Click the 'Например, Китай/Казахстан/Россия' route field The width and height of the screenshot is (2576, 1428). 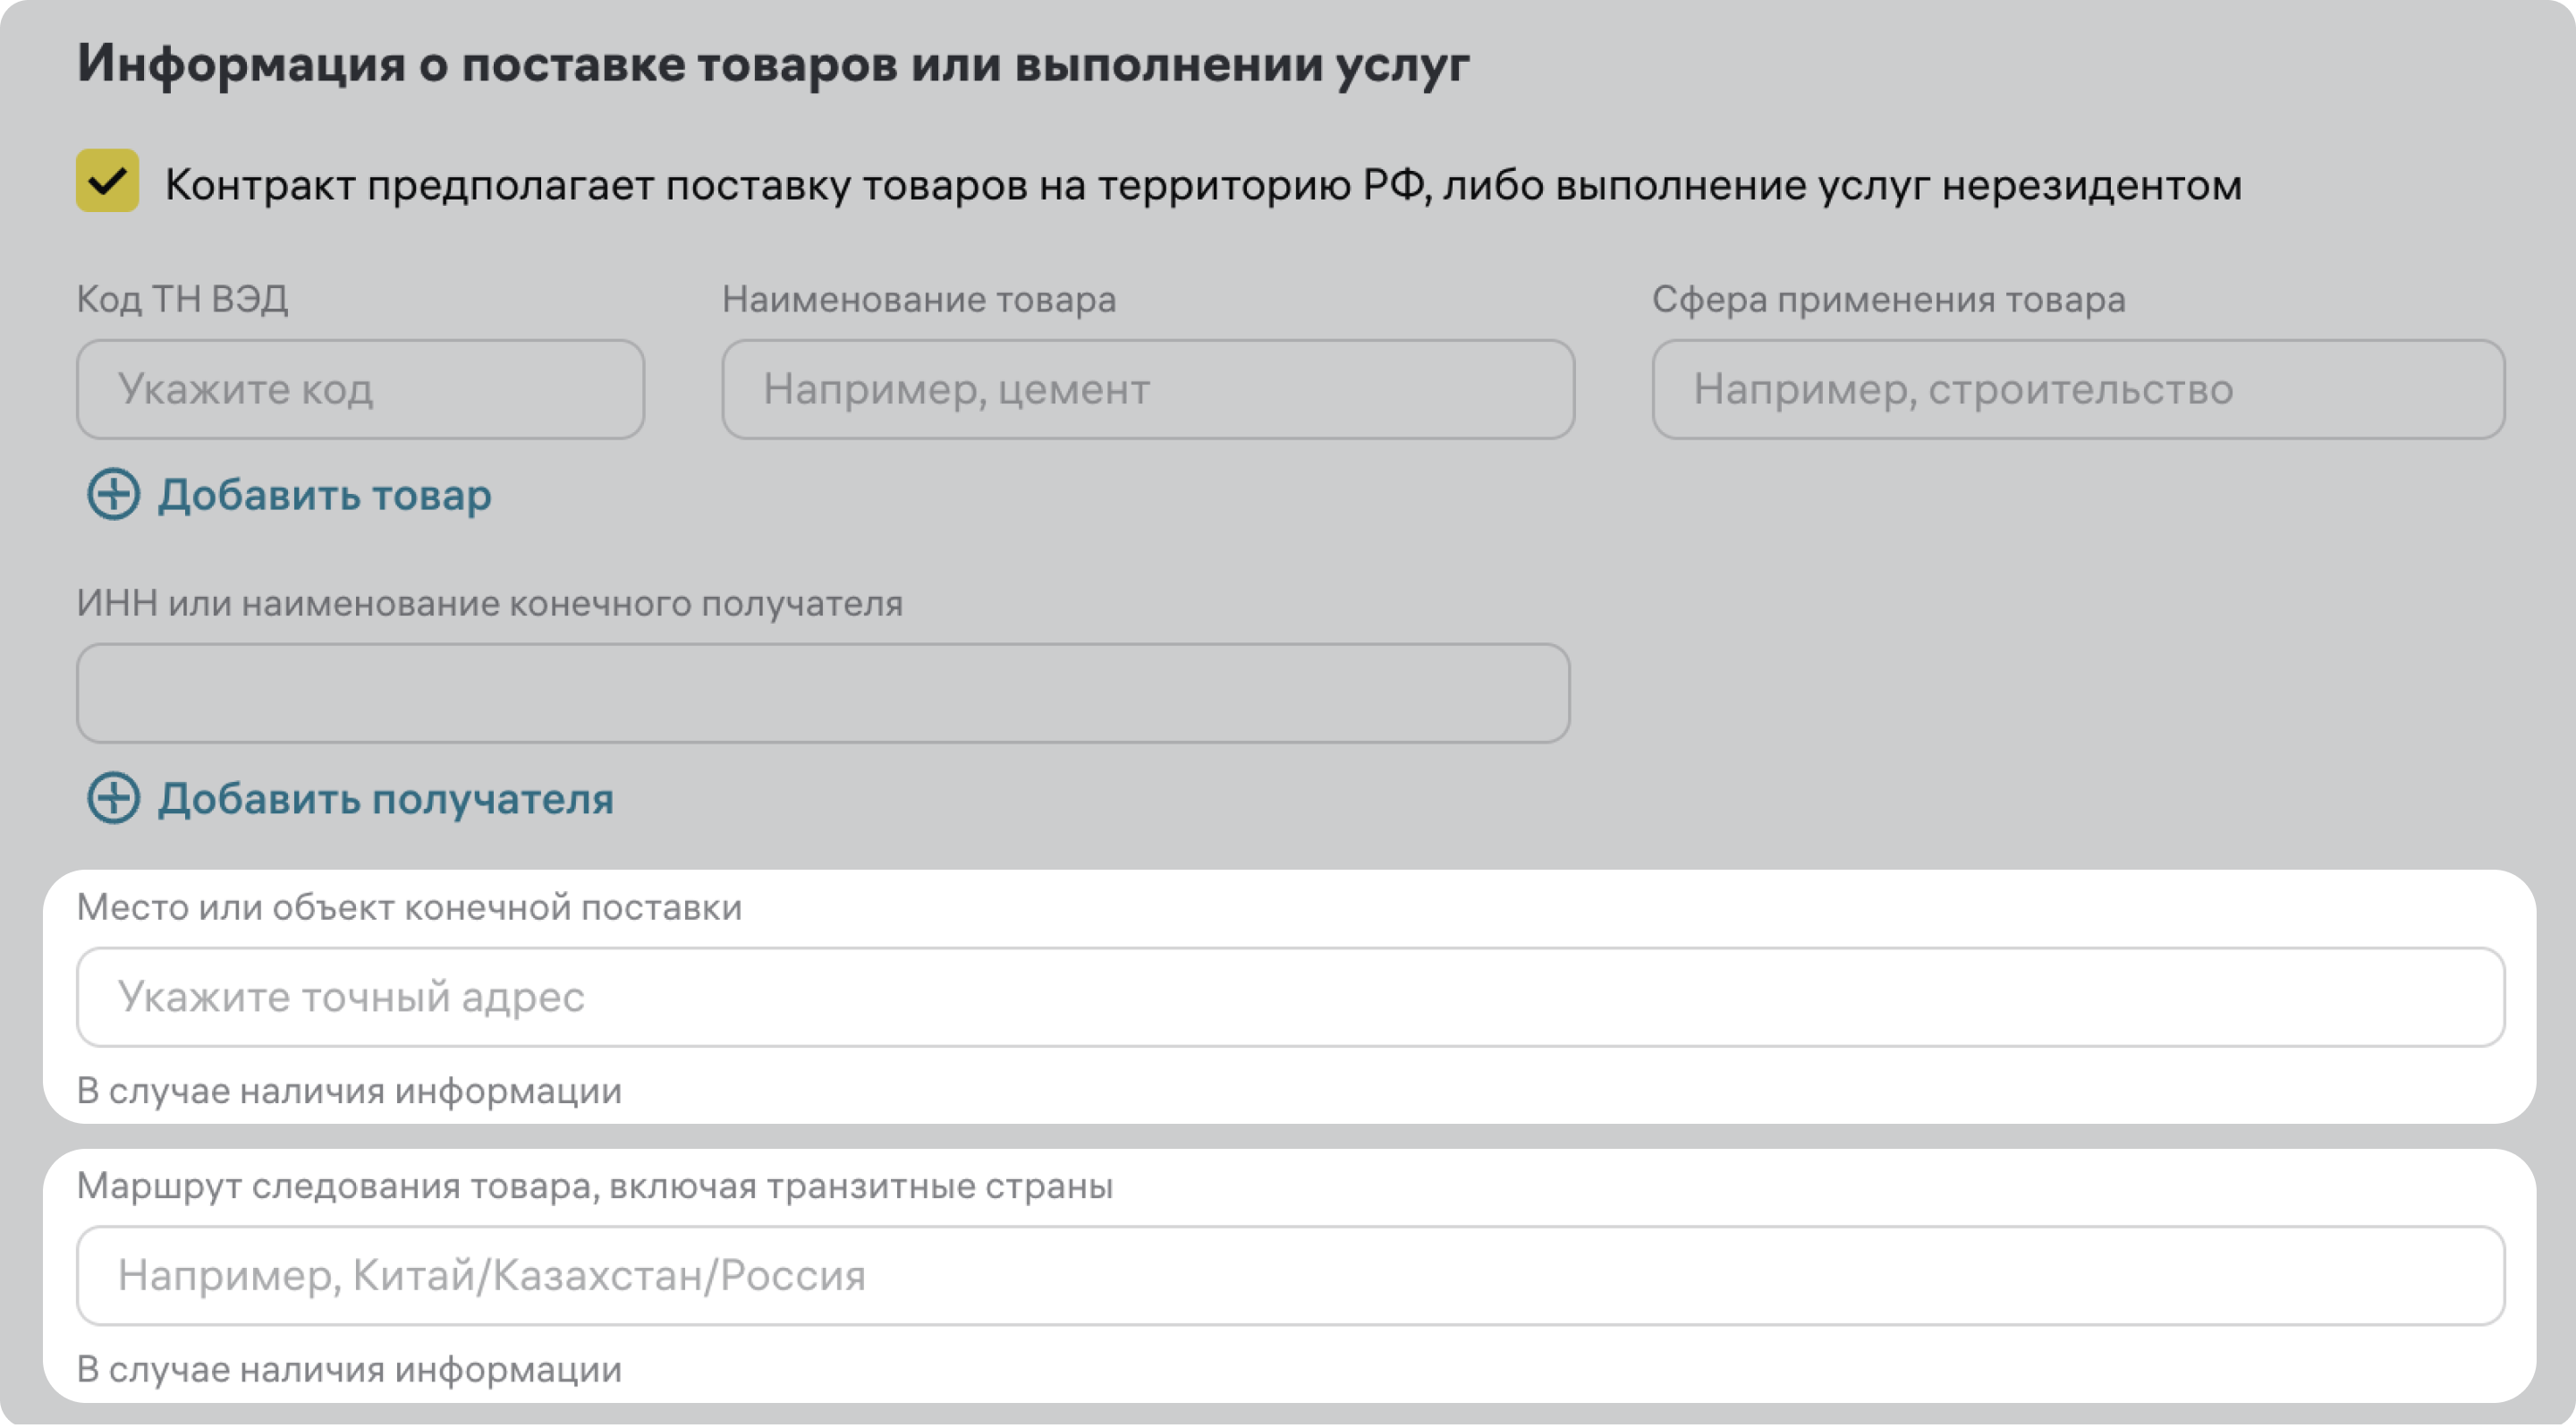1290,1276
